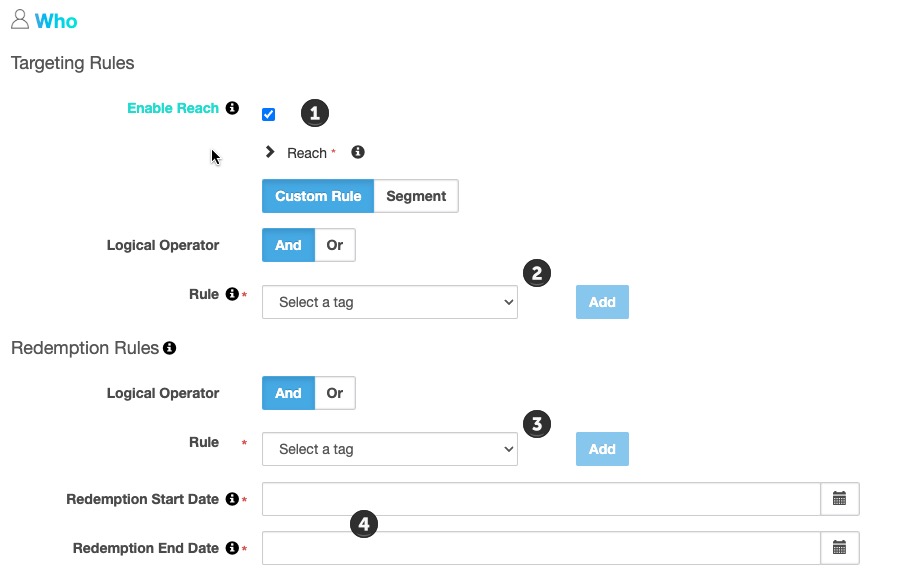Click the Redemption End Date info icon

click(232, 548)
